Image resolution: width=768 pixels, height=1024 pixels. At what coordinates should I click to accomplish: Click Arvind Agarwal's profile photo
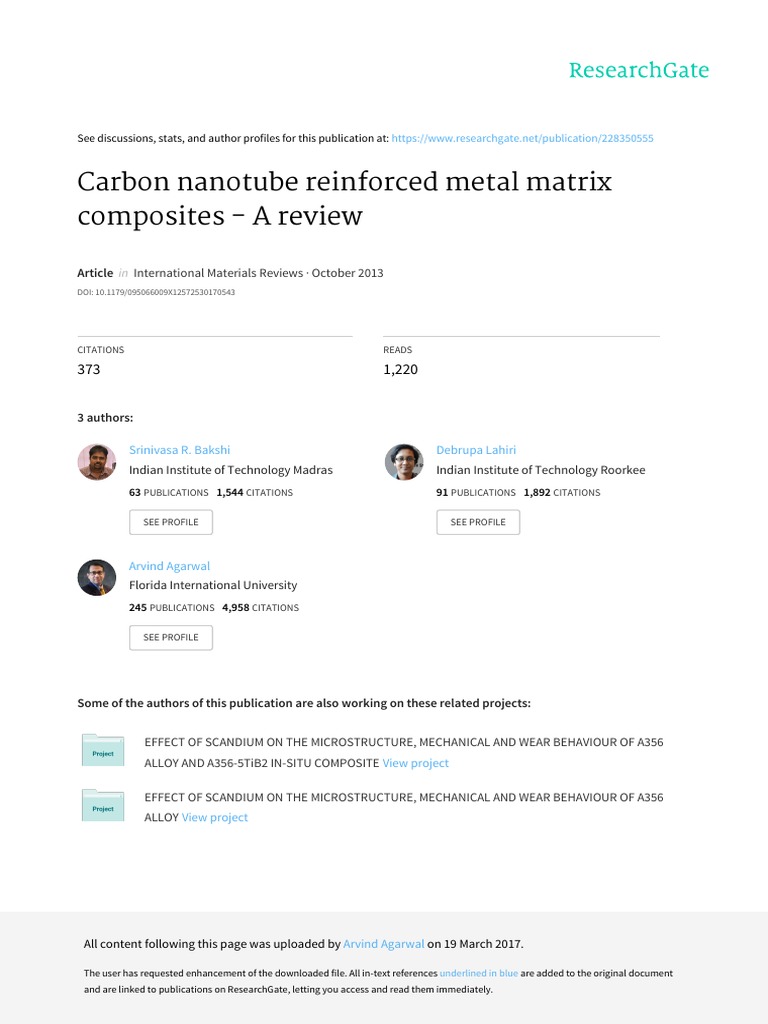(x=97, y=577)
